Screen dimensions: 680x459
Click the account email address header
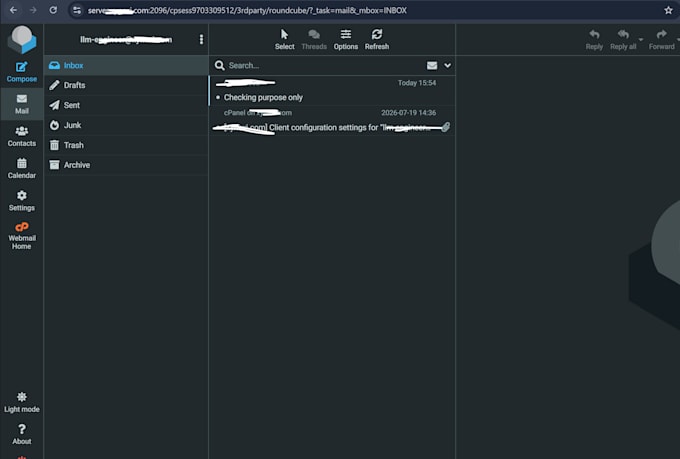click(126, 39)
